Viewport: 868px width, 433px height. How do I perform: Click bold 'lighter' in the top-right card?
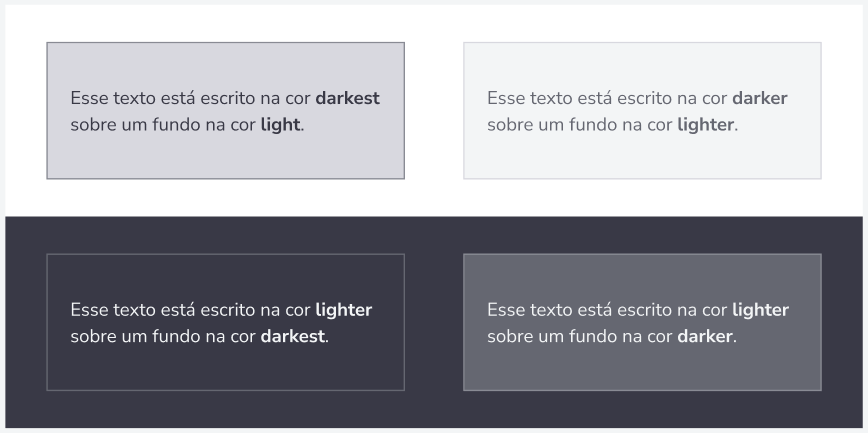[706, 125]
